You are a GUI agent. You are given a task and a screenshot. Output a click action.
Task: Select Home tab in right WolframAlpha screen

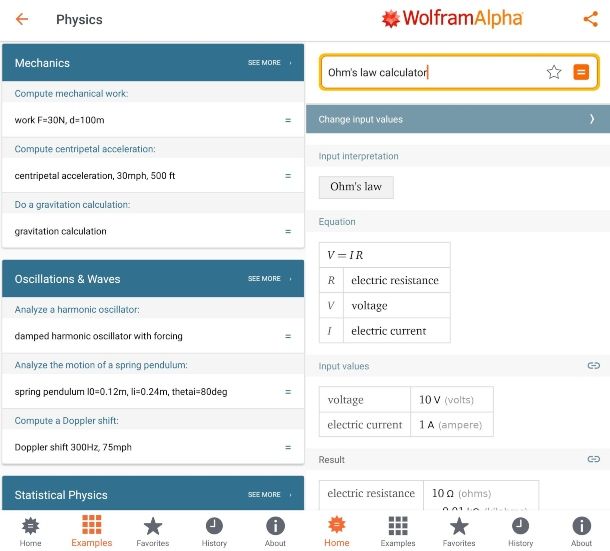(x=337, y=532)
